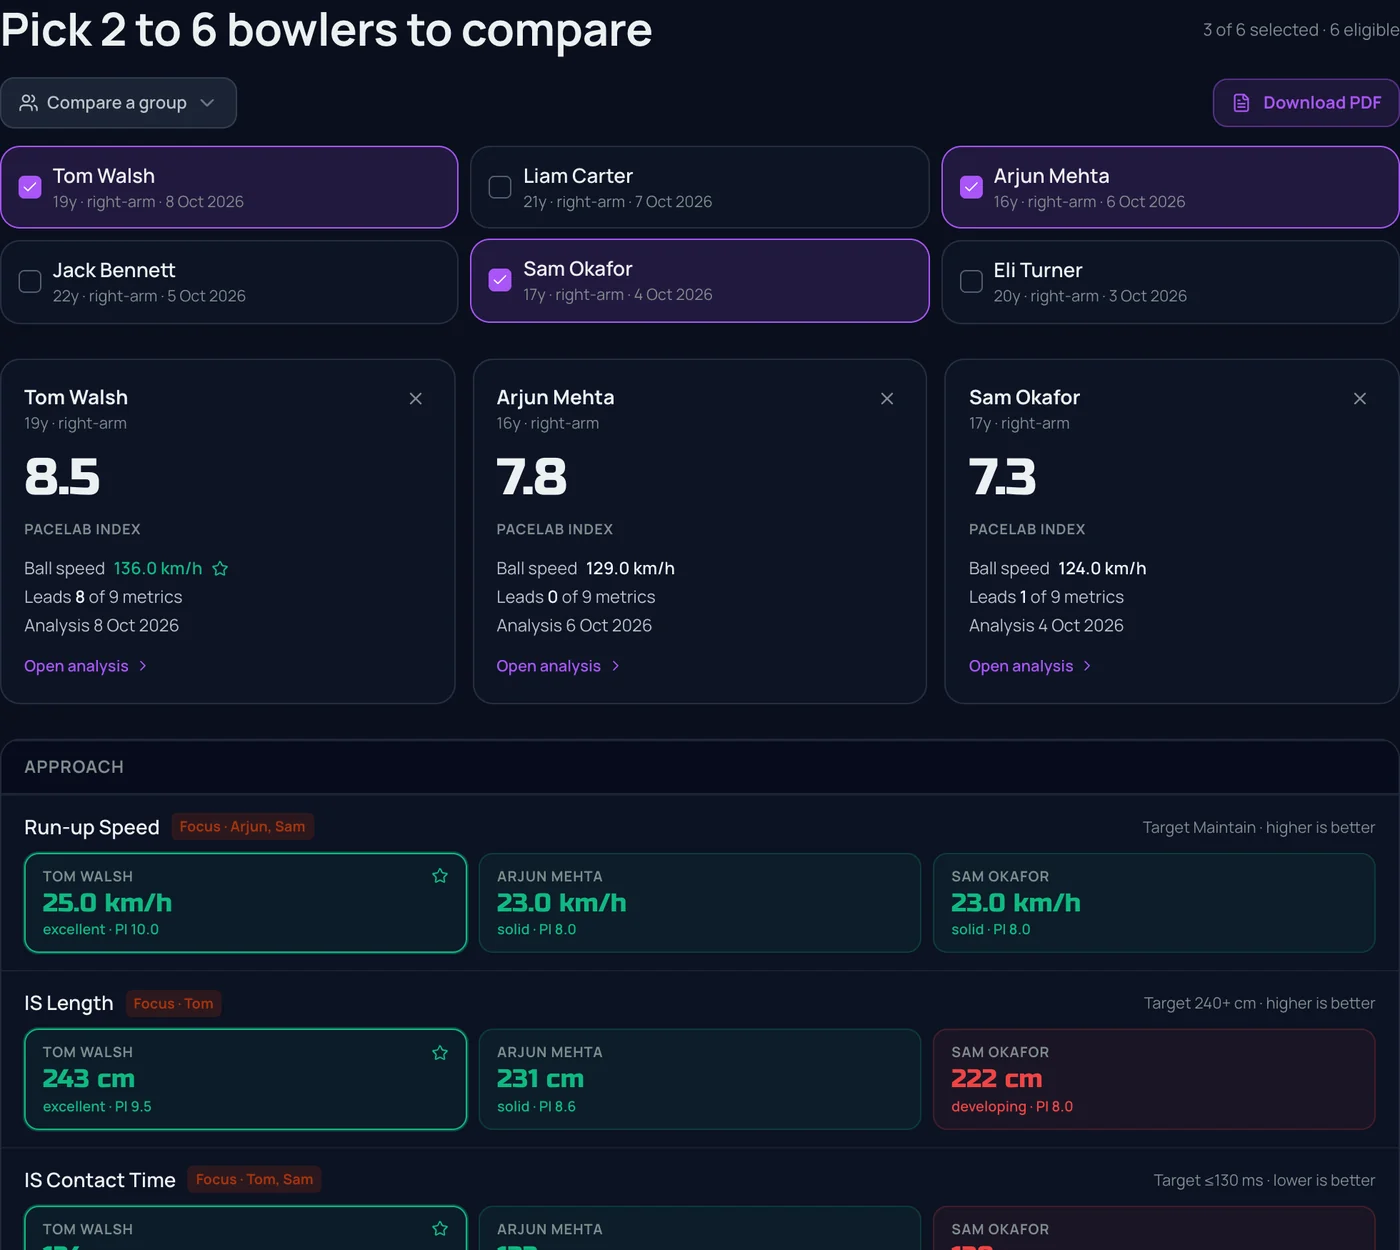Uncheck the Arjun Mehta checkbox

pyautogui.click(x=971, y=187)
